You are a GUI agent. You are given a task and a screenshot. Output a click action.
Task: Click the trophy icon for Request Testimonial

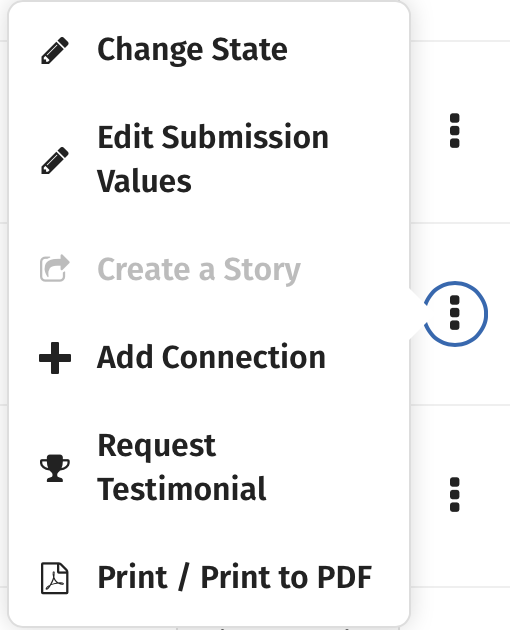point(55,468)
